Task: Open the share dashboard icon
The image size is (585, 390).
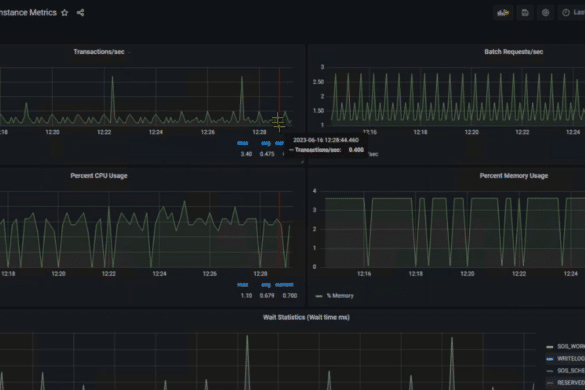Action: tap(80, 13)
